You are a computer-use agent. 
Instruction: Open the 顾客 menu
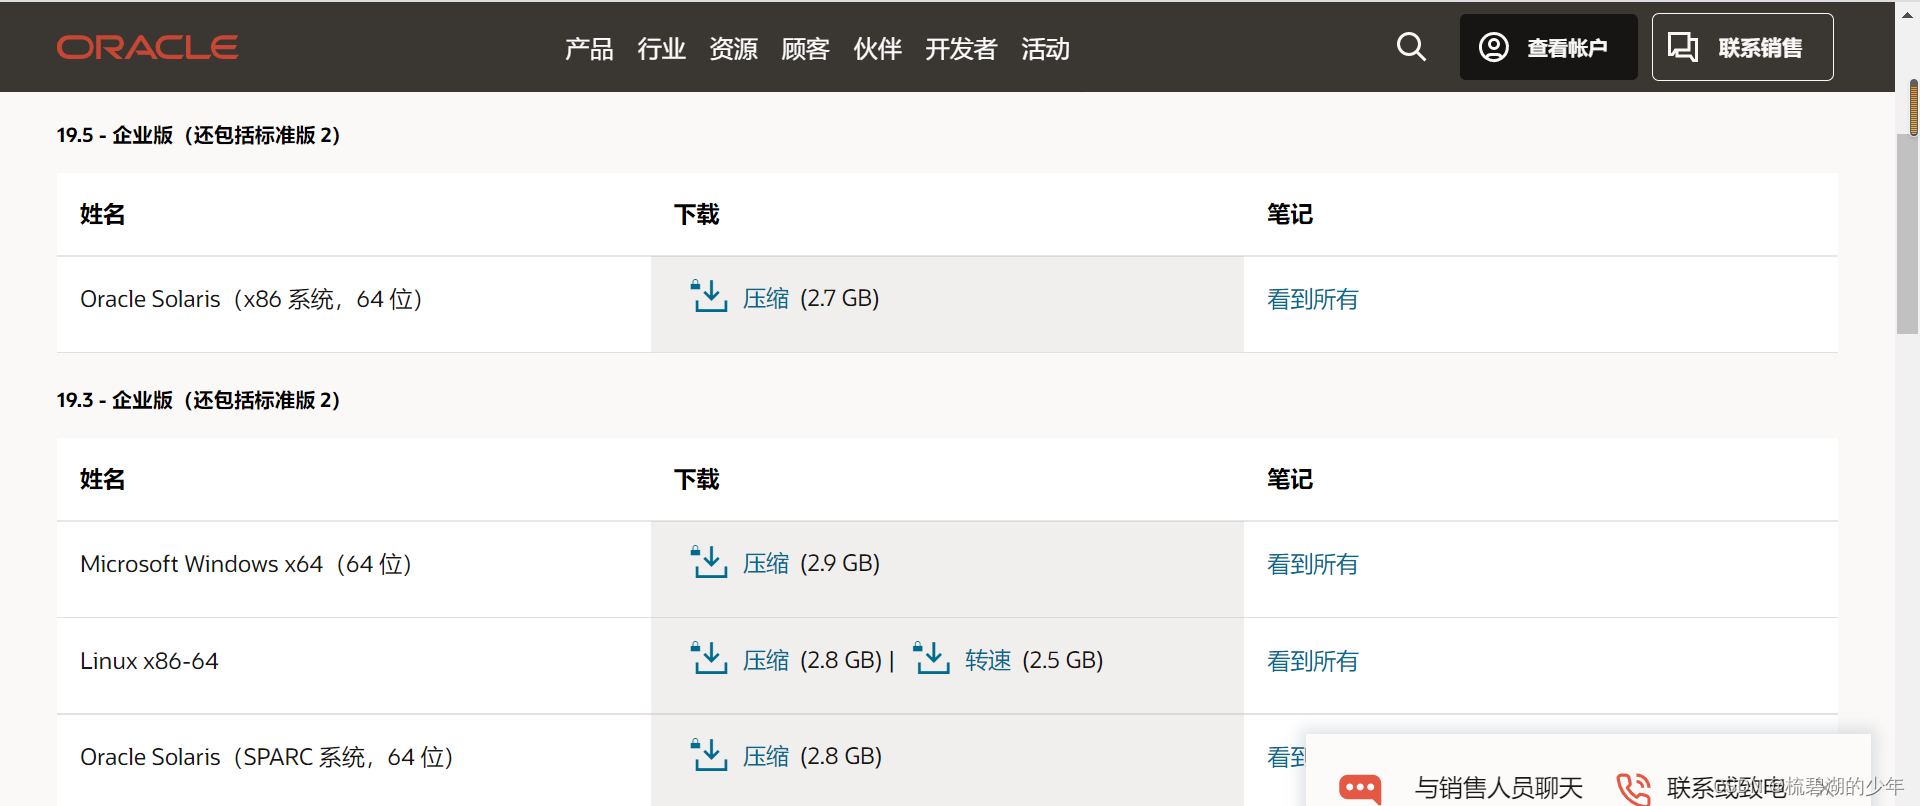[x=805, y=49]
